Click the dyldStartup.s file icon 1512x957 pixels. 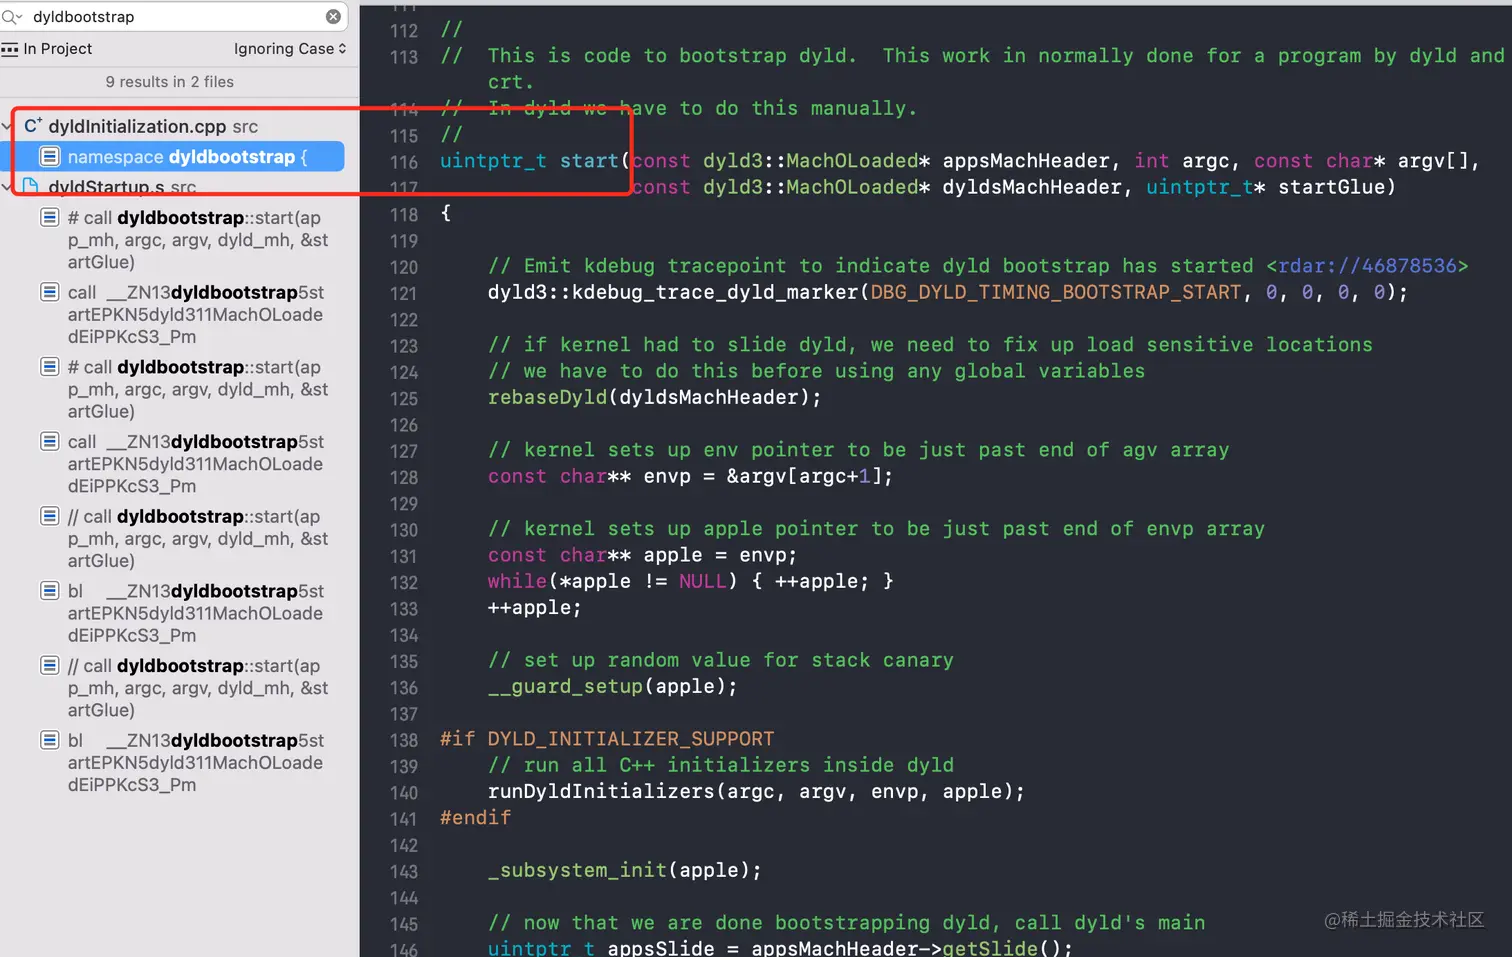(x=31, y=187)
